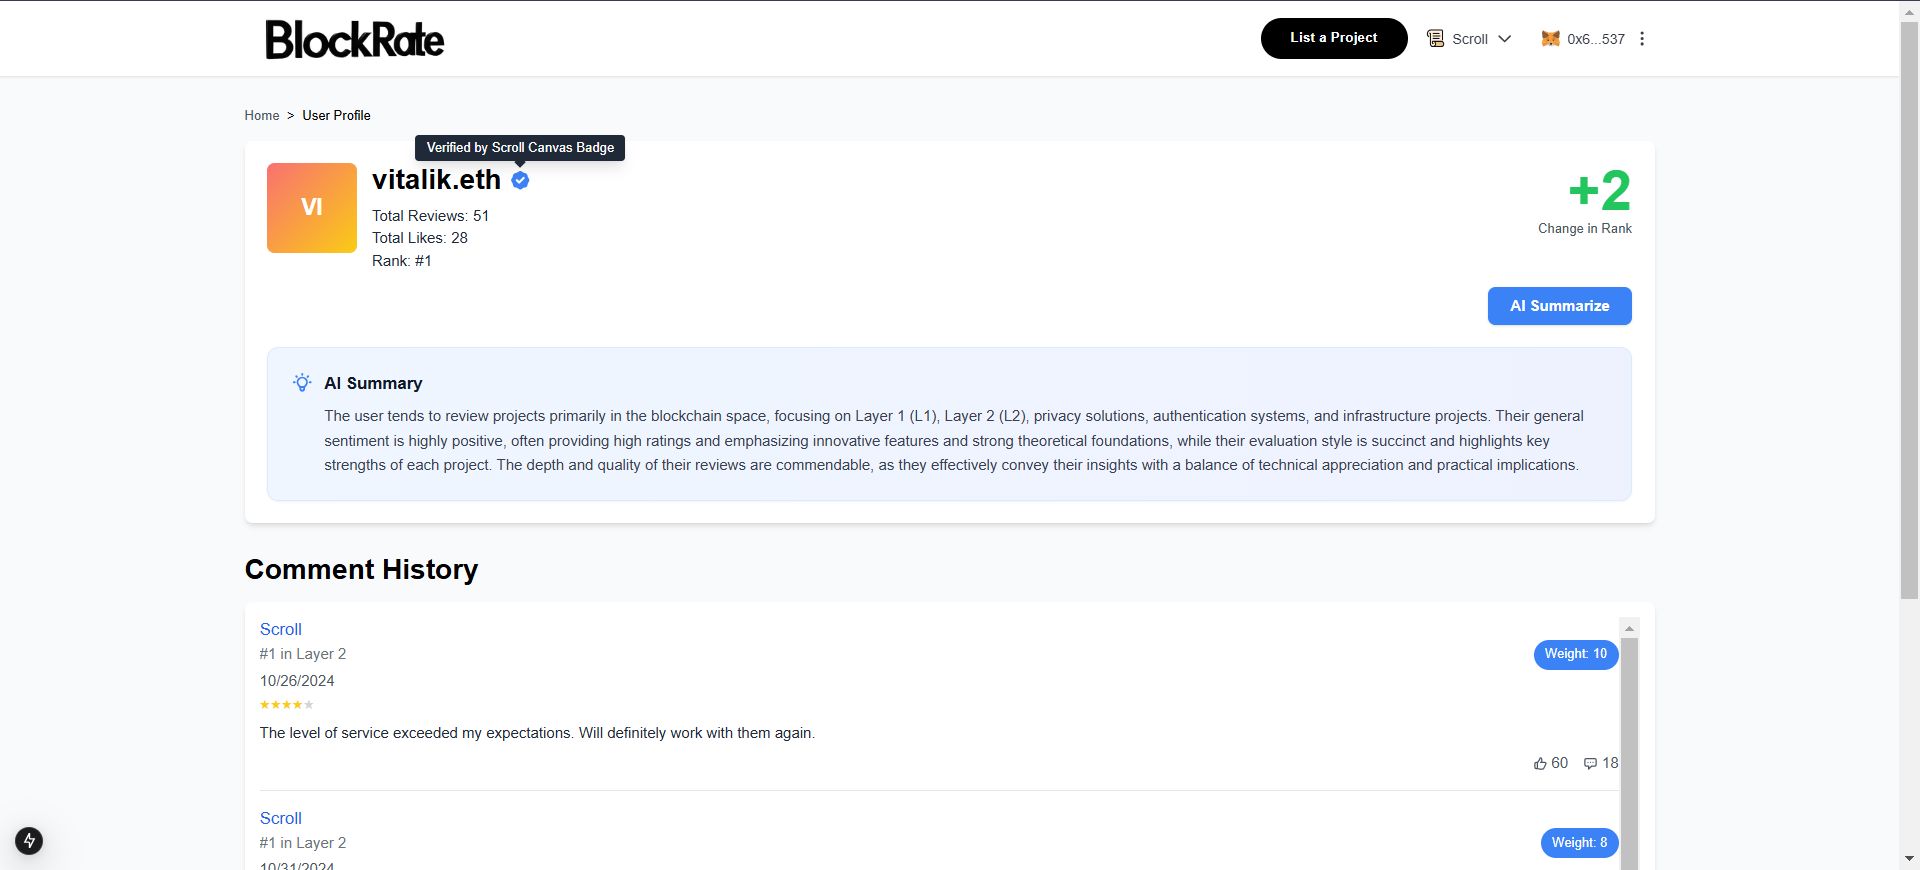Click the Scroll network scroll icon
This screenshot has height=870, width=1920.
point(1435,38)
